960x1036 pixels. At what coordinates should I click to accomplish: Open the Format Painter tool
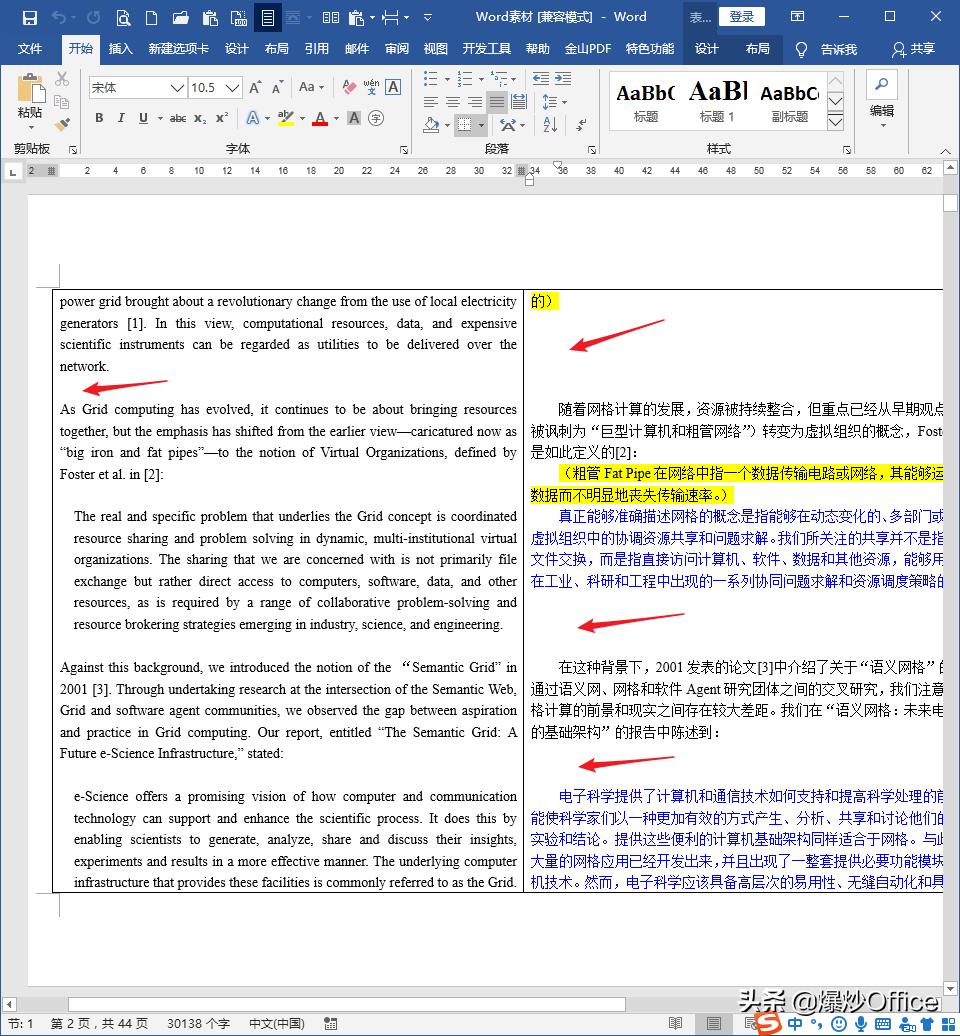[x=62, y=124]
